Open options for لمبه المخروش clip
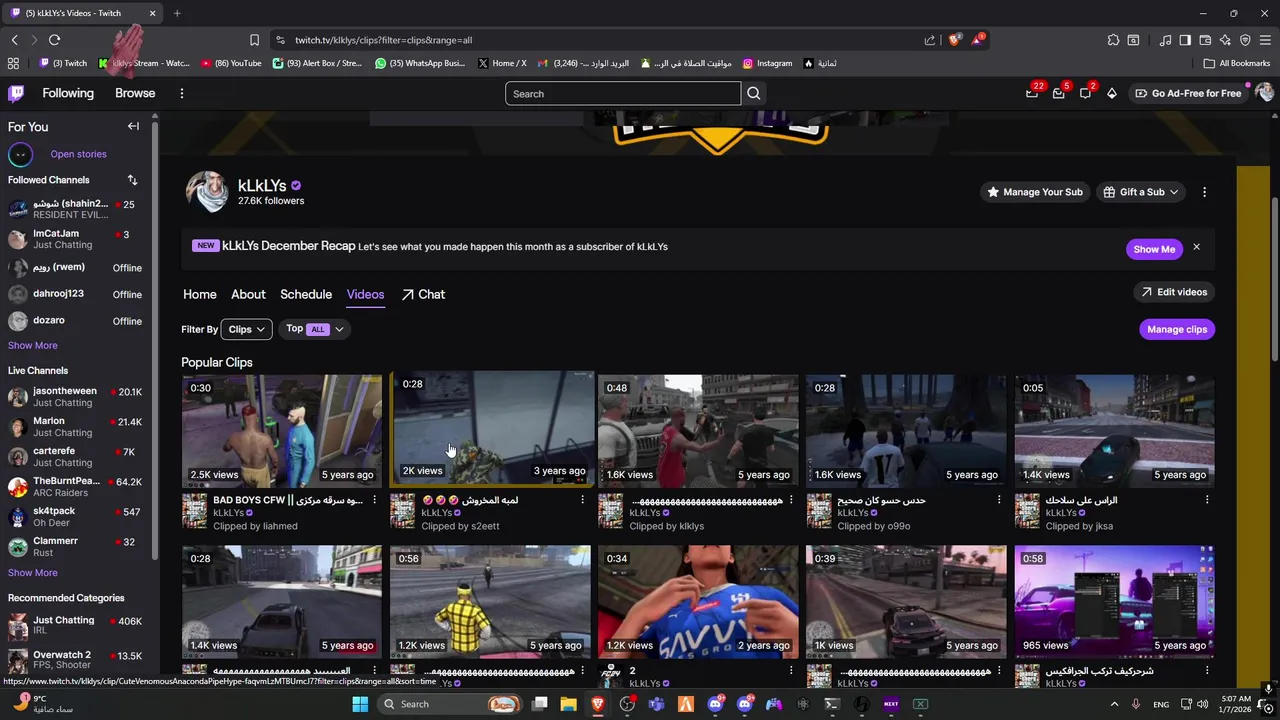The height and width of the screenshot is (720, 1280). point(582,499)
